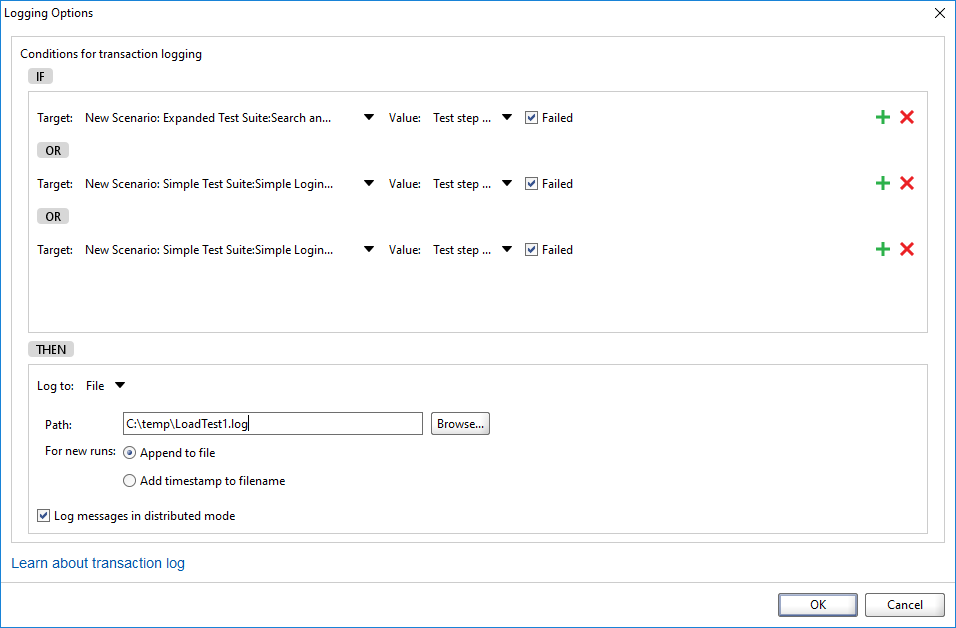
Task: Add a condition with the second row's plus icon
Action: [x=882, y=183]
